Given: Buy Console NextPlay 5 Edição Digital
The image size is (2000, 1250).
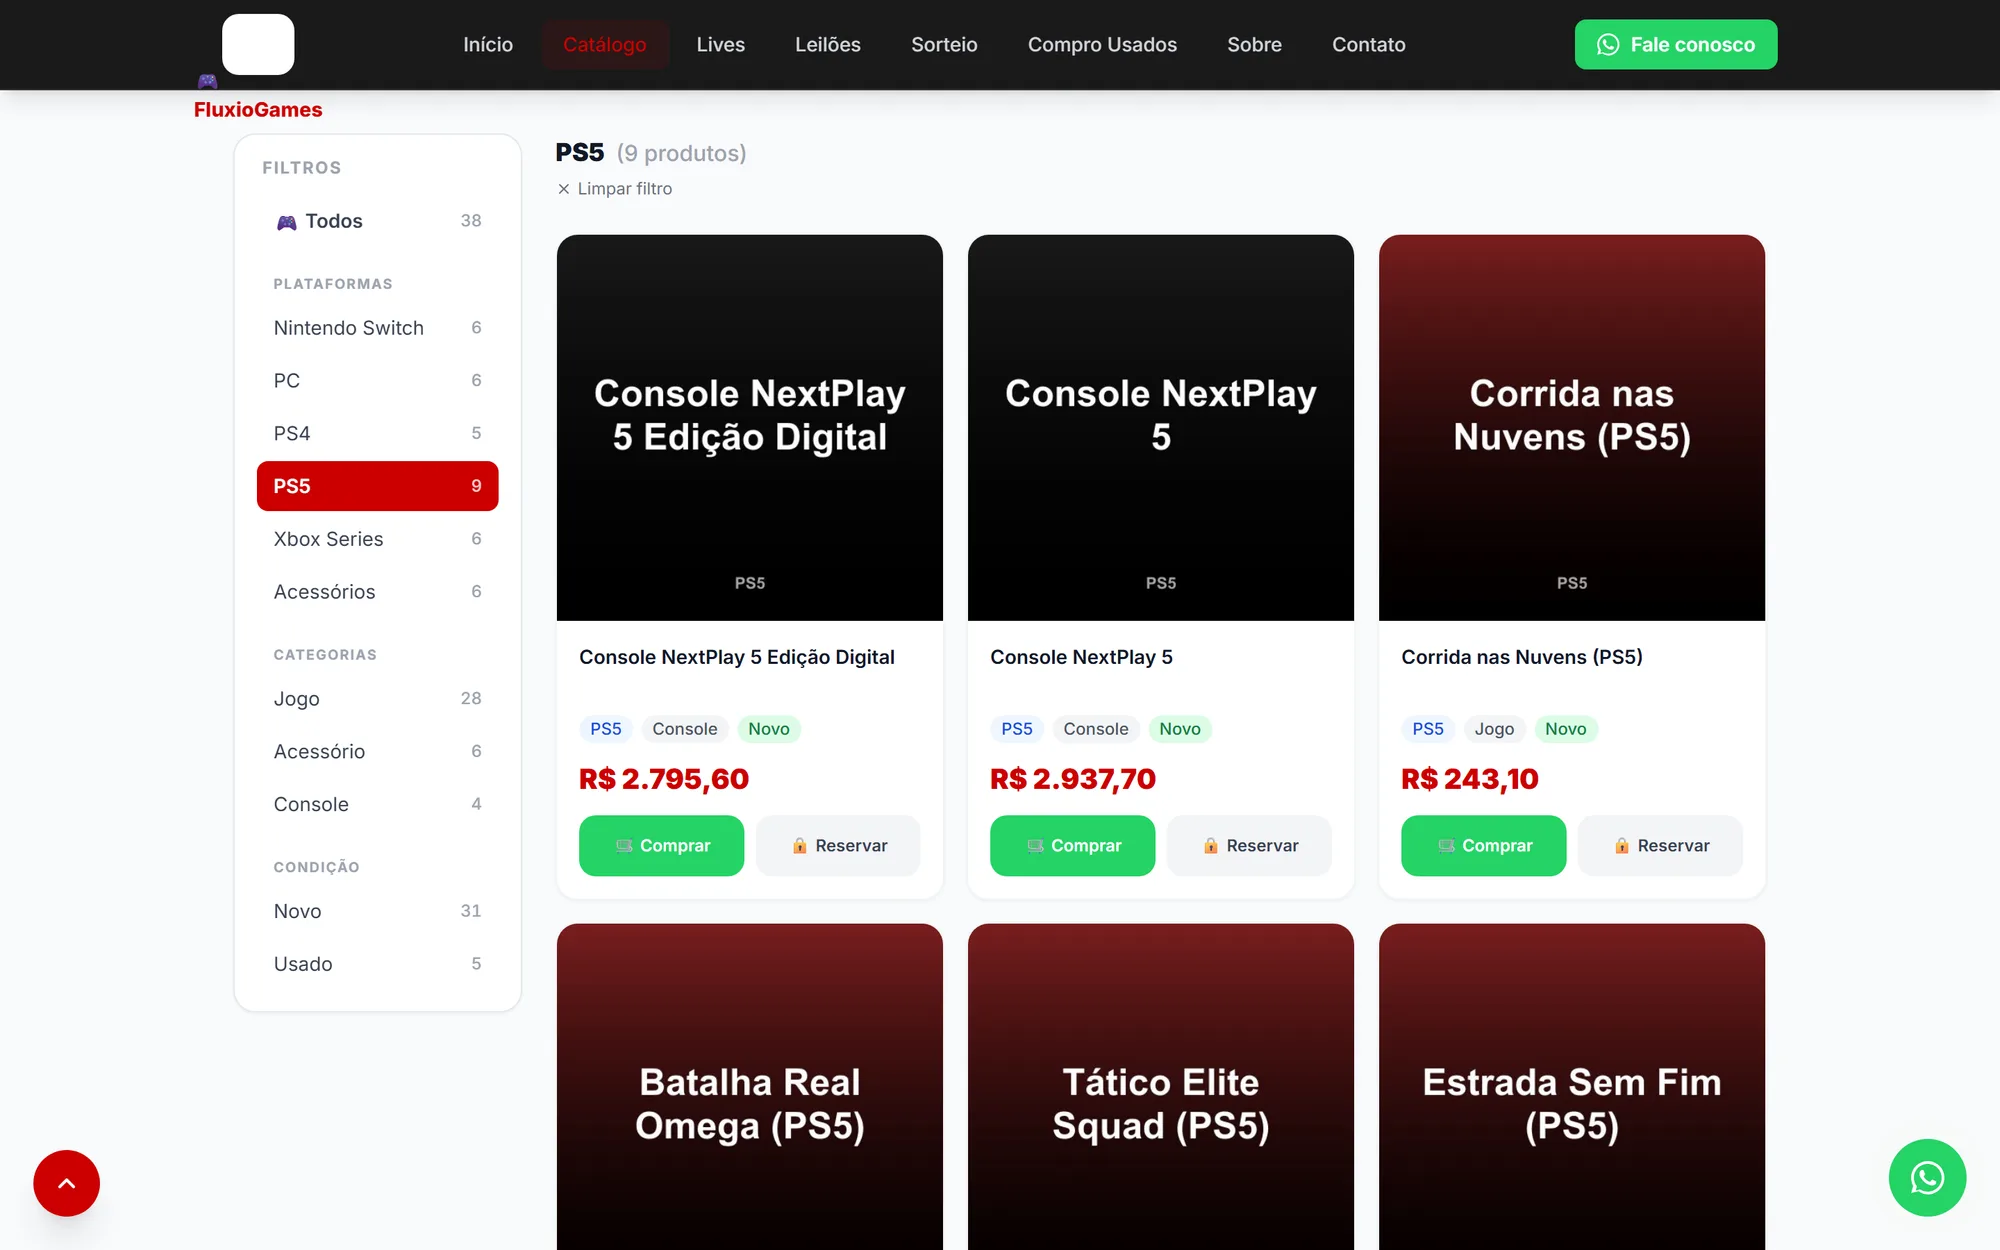Looking at the screenshot, I should point(661,846).
